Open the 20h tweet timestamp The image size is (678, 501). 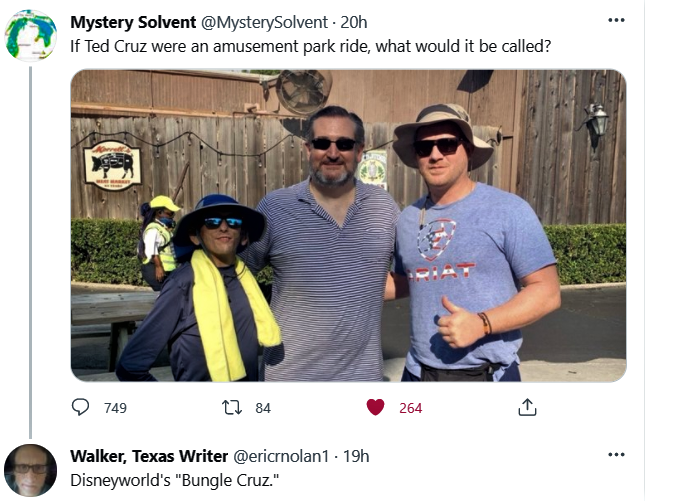click(x=355, y=22)
